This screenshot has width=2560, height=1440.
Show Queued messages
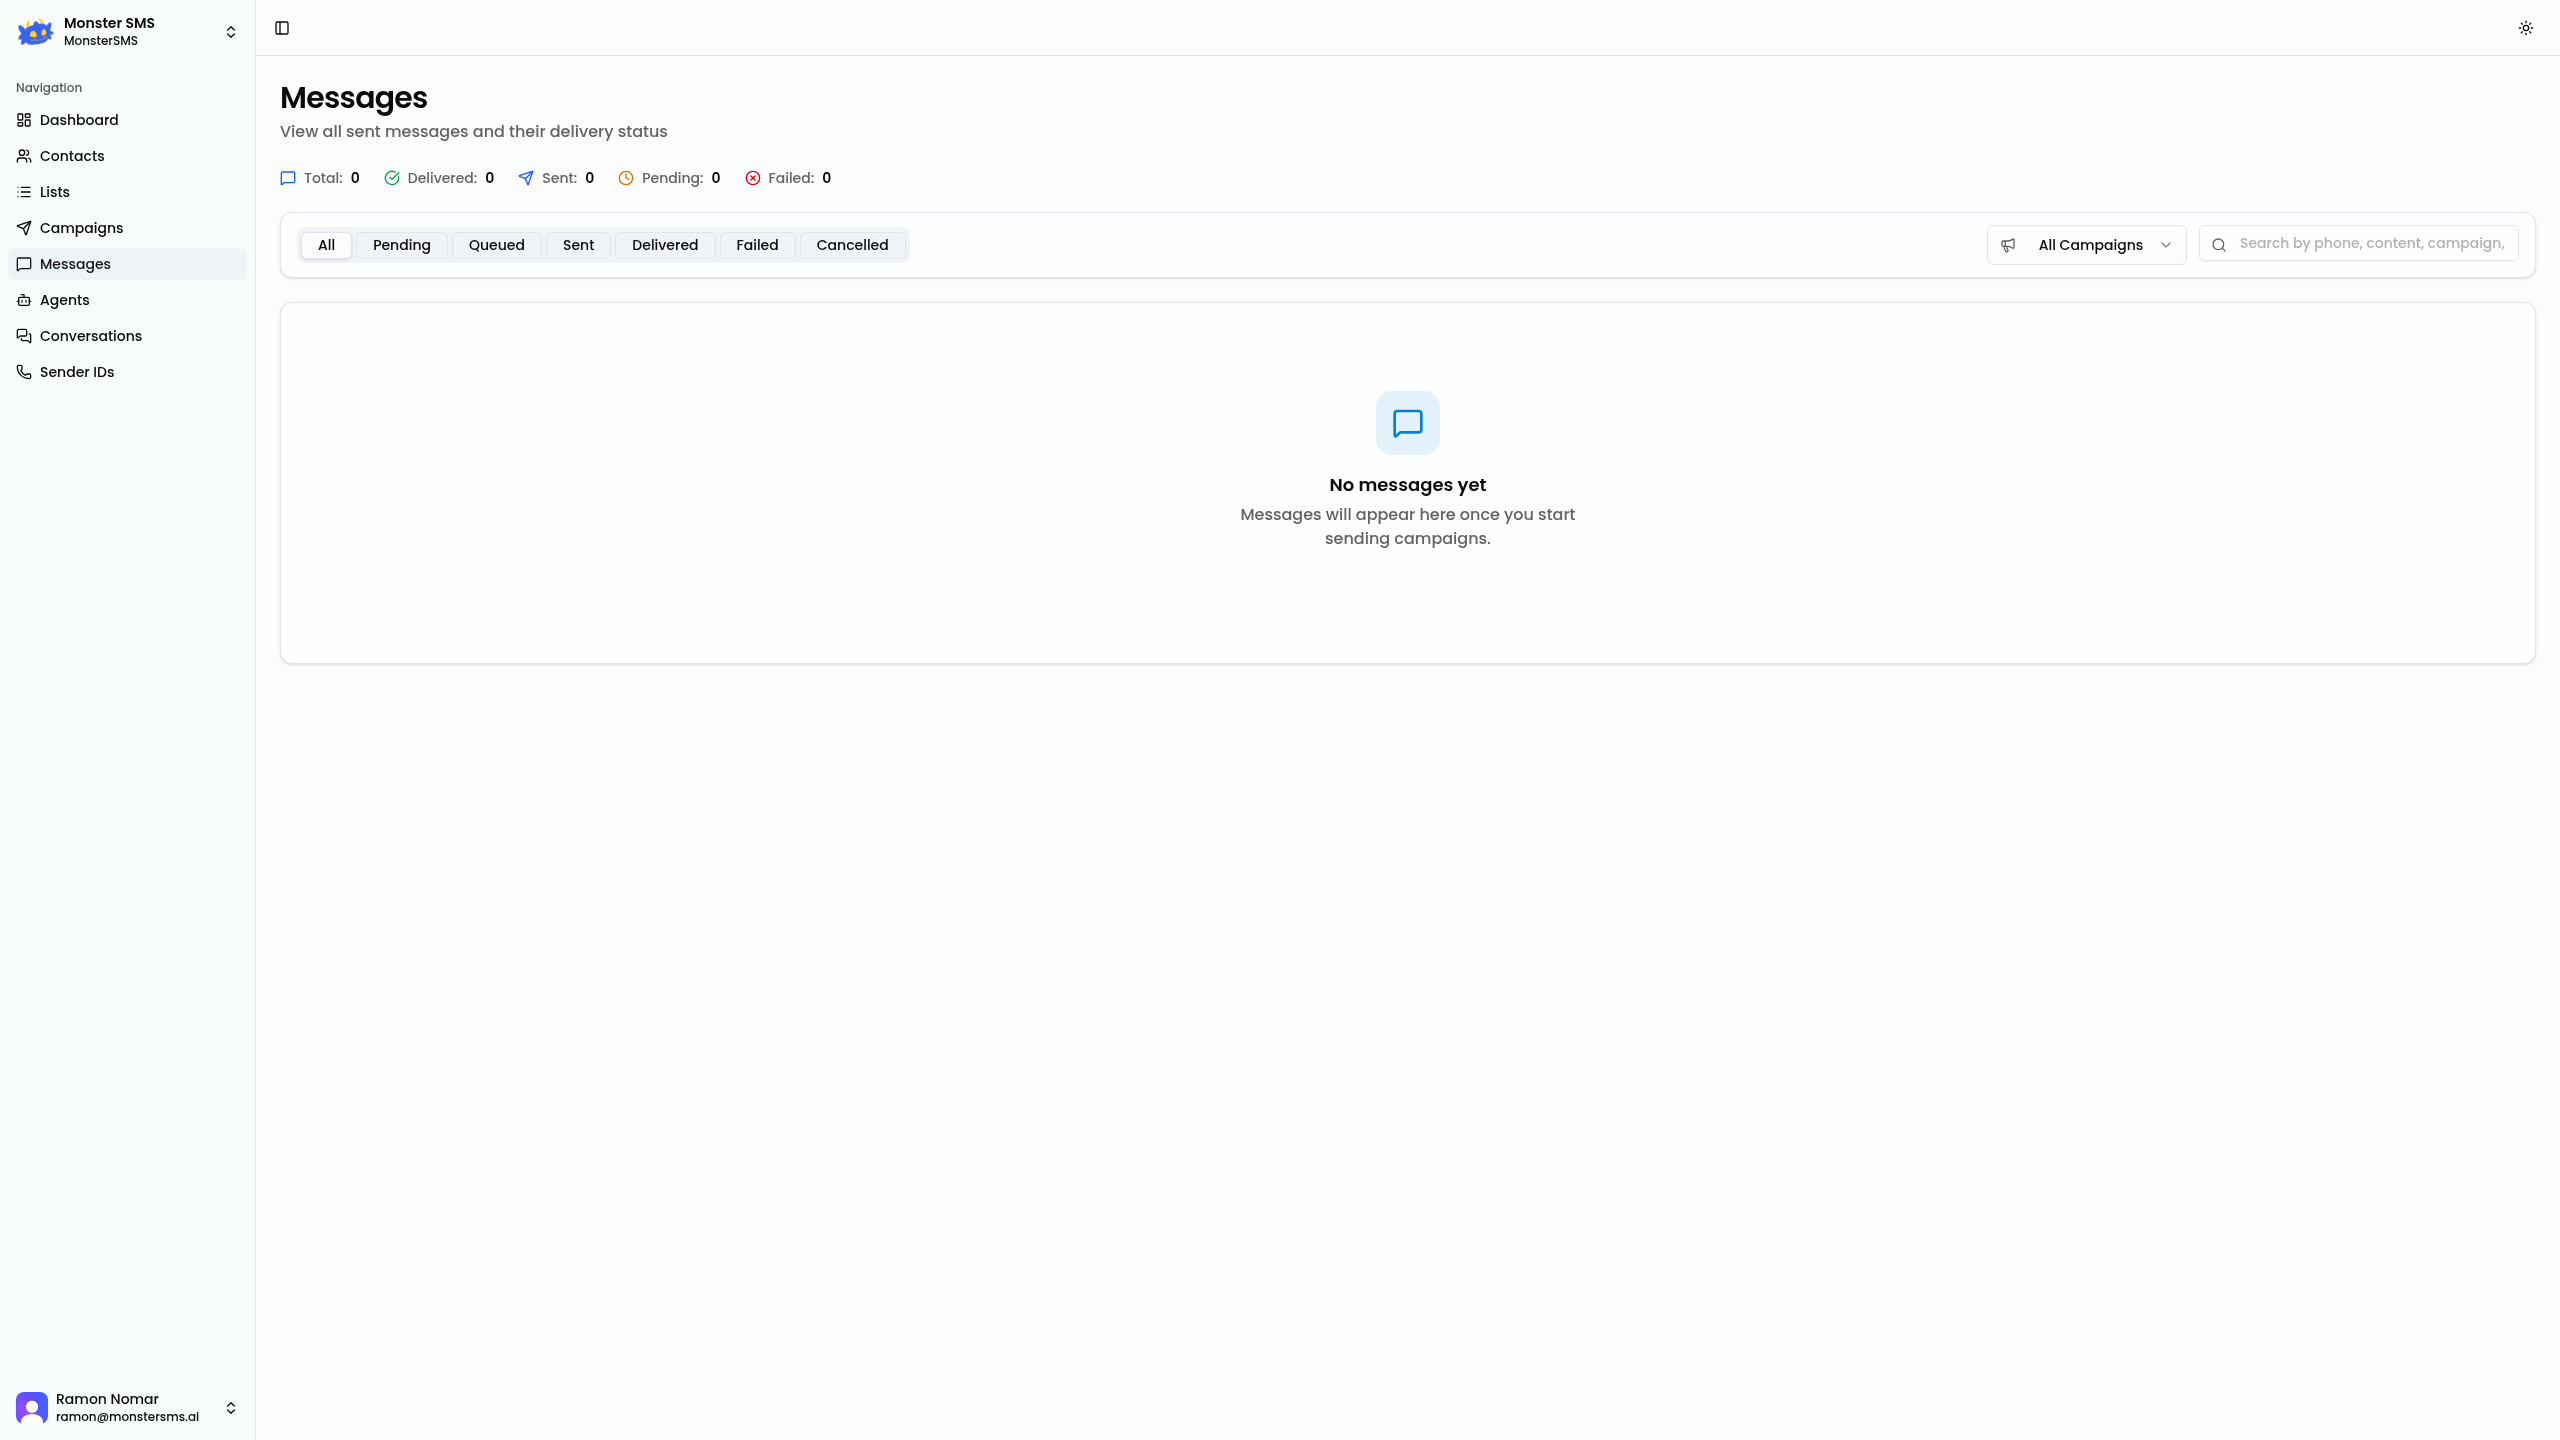click(496, 245)
